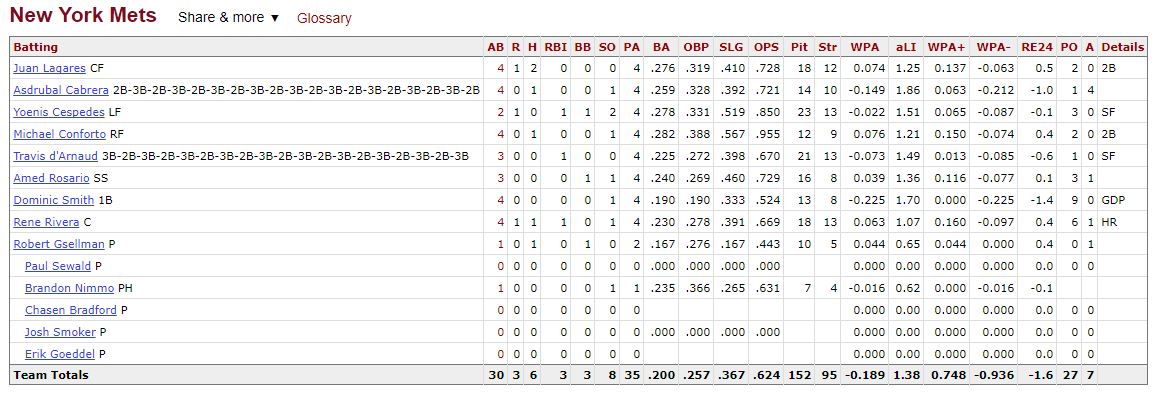Open Brandon Nimmo player page
Viewport: 1157px width, 395px height.
tap(69, 289)
